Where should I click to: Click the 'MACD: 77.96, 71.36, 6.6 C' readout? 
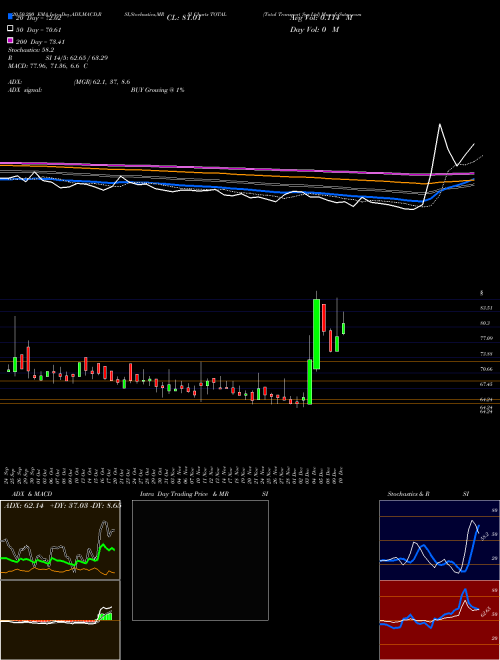[48, 66]
